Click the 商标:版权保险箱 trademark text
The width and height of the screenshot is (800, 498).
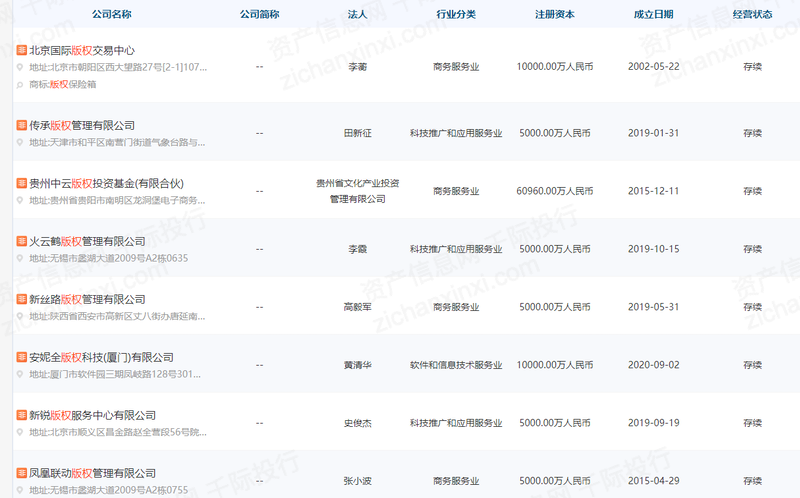tap(63, 85)
